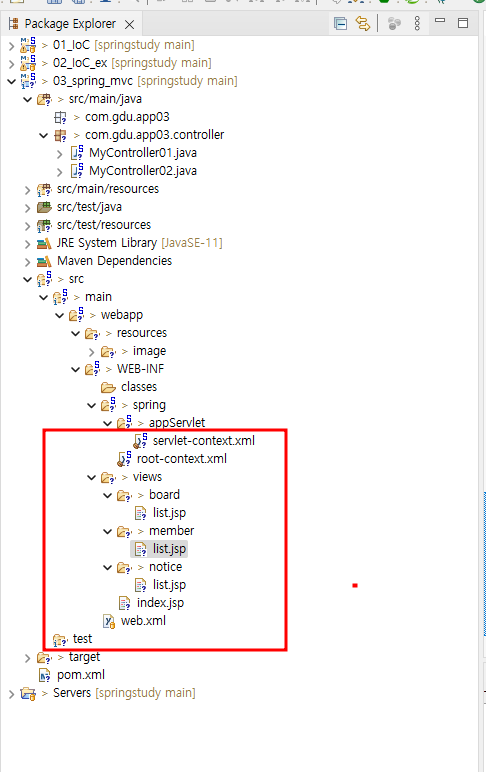Click the JRE System Library icon
486x772 pixels.
pos(44,243)
